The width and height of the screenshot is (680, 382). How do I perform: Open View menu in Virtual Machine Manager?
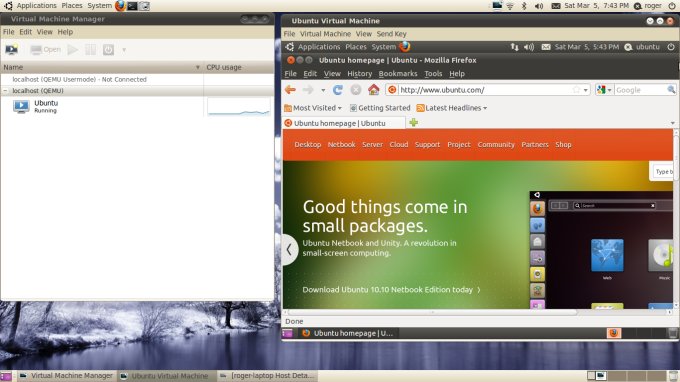(44, 32)
